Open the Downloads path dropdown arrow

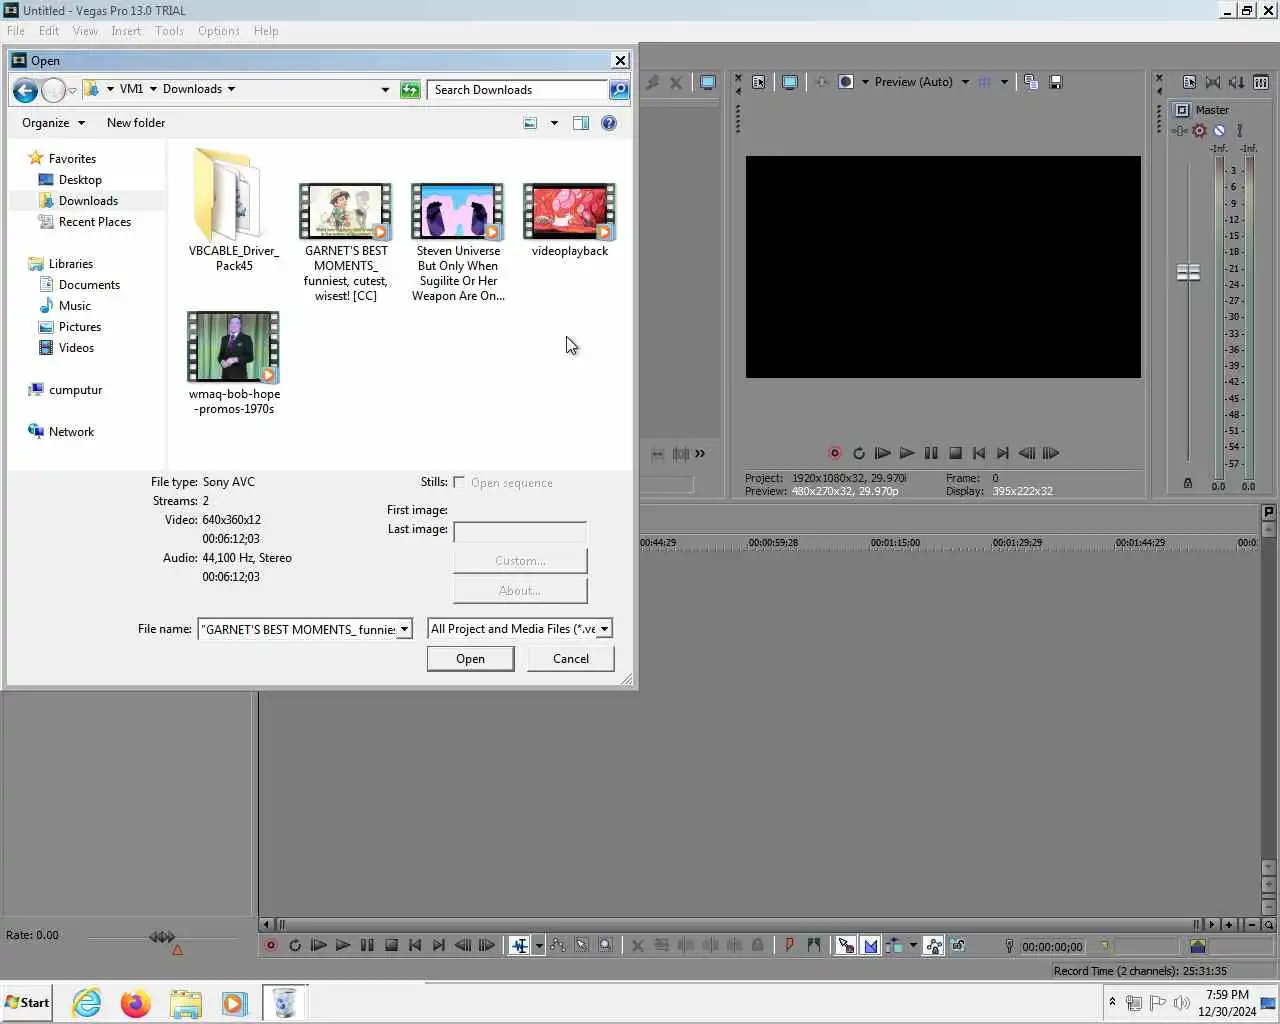click(x=231, y=89)
